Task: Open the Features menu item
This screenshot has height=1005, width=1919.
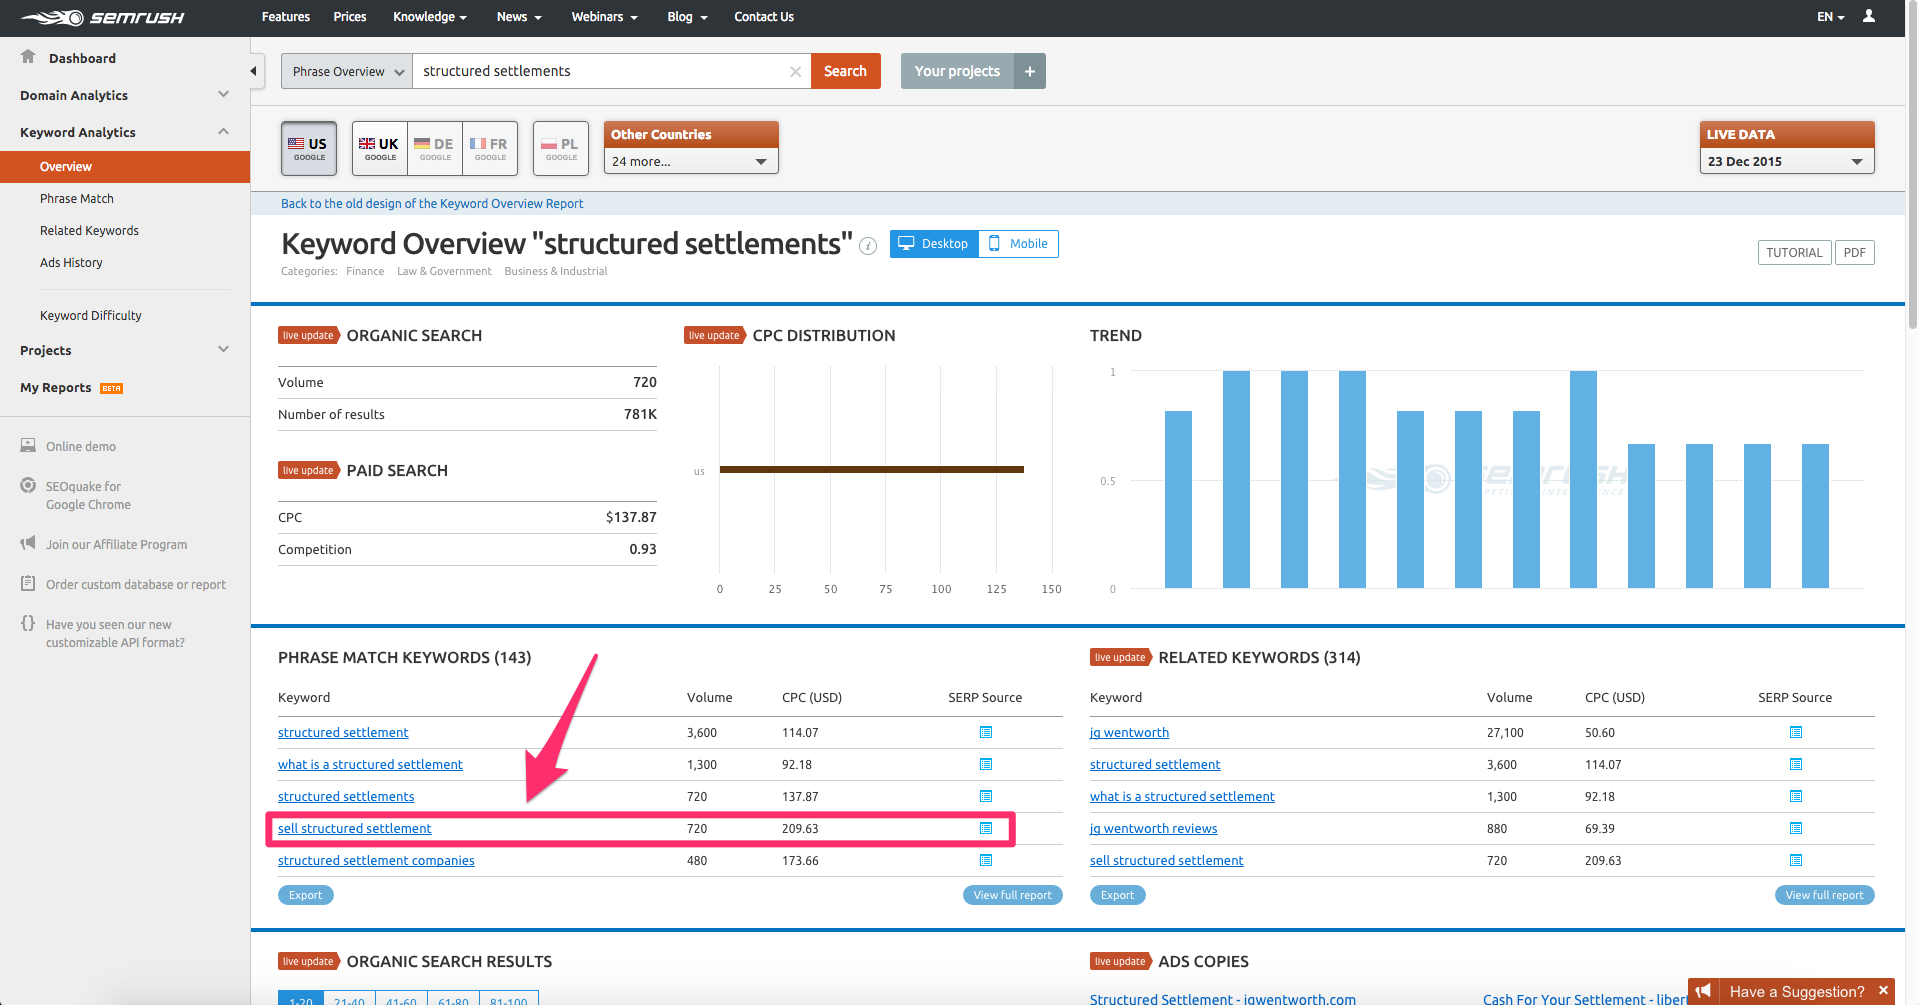Action: 286,17
